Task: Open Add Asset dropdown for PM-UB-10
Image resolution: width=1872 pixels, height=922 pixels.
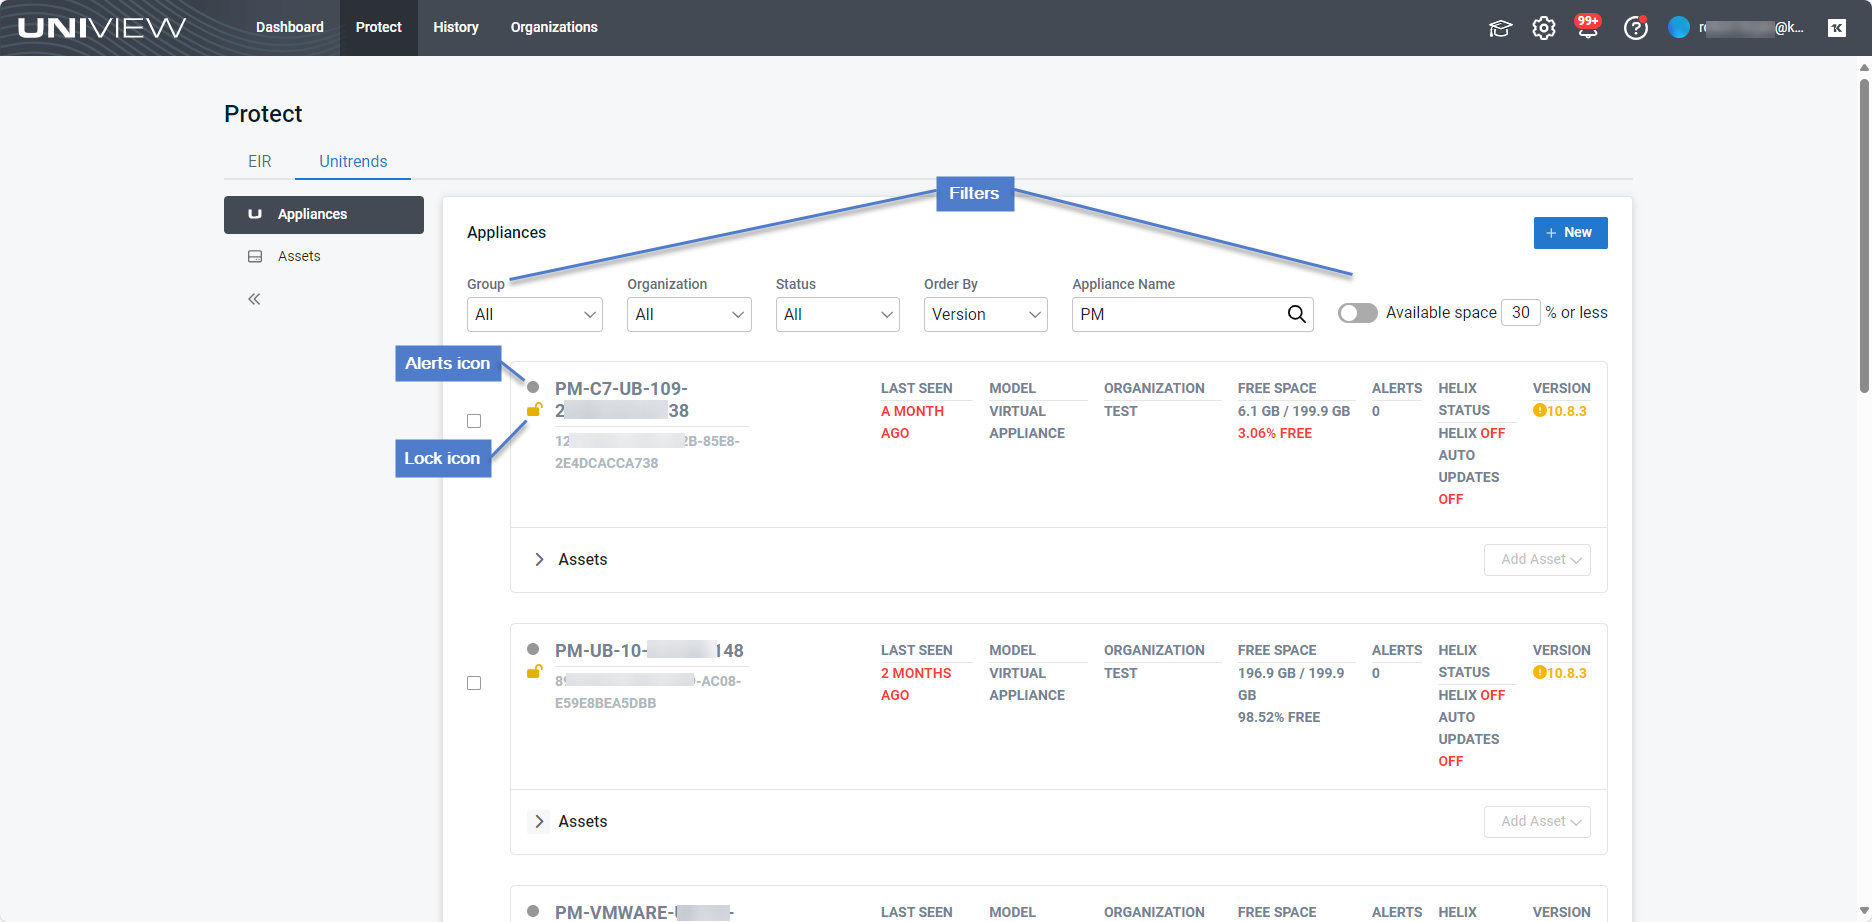Action: click(x=1537, y=822)
